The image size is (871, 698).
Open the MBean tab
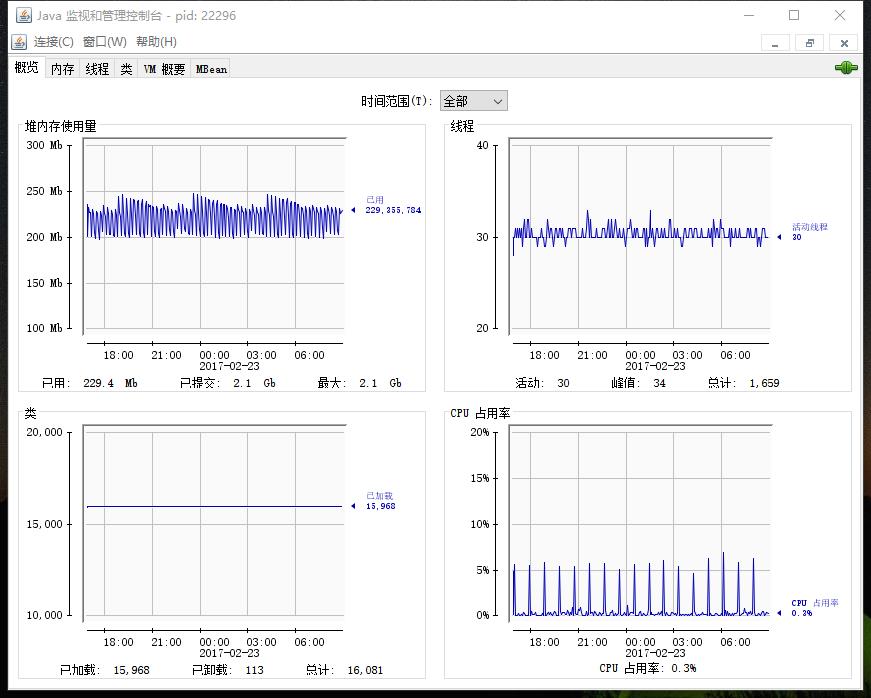(211, 69)
